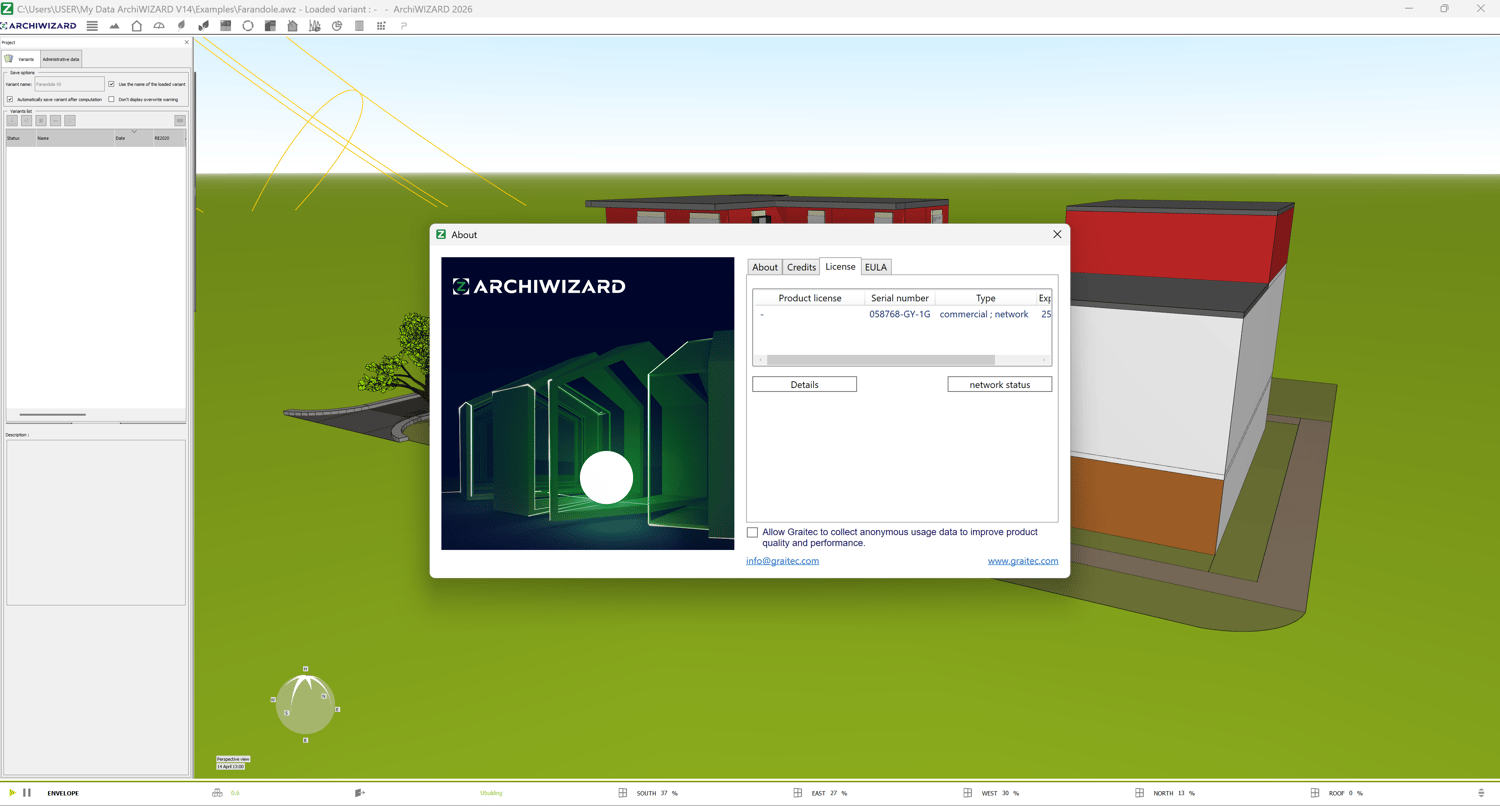The image size is (1500, 806).
Task: Click the filled gray house icon in toolbar
Action: [x=292, y=26]
